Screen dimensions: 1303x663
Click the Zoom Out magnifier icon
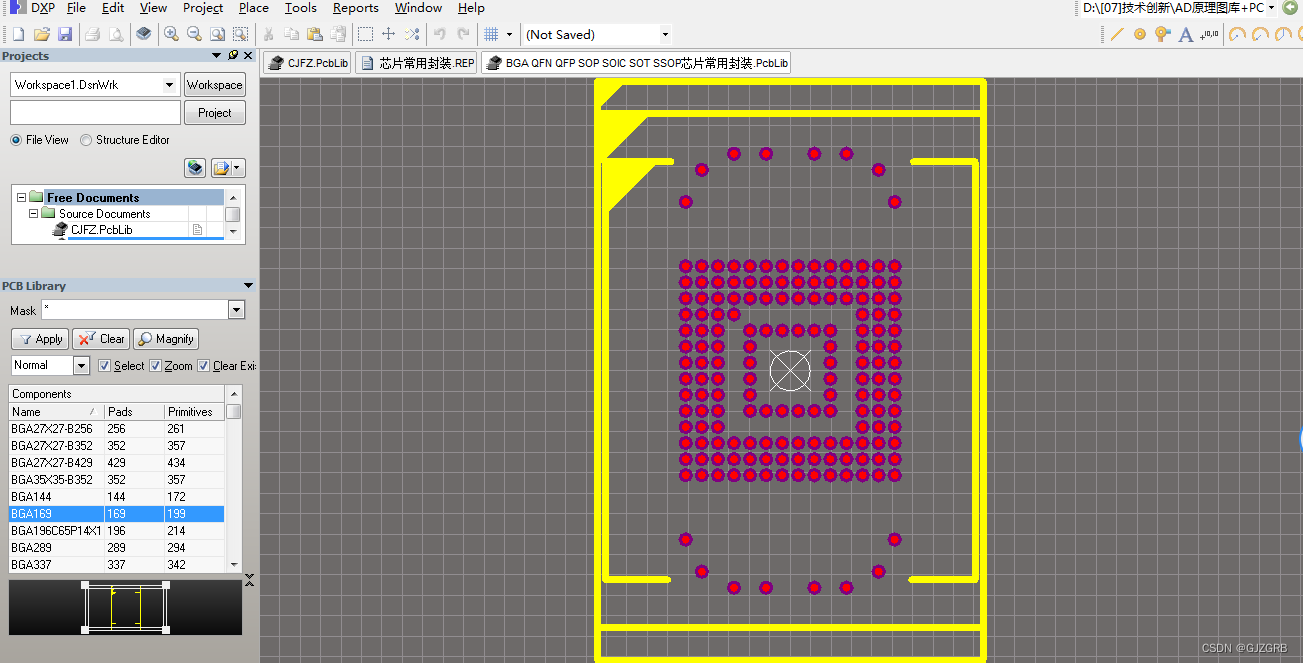(194, 34)
